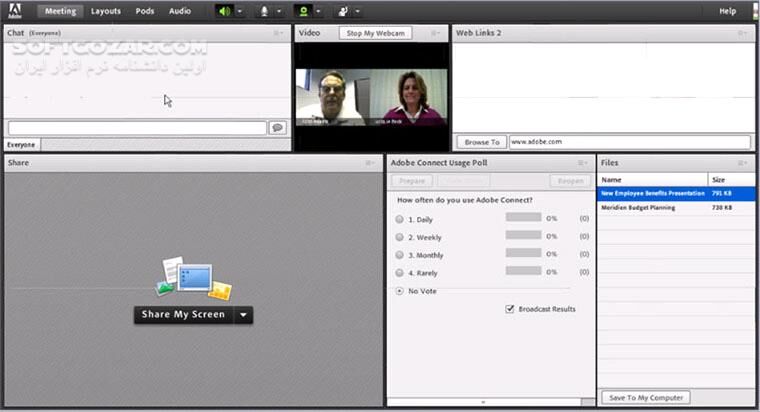The image size is (760, 412).
Task: Click the woman's webcam video feed
Action: [410, 97]
